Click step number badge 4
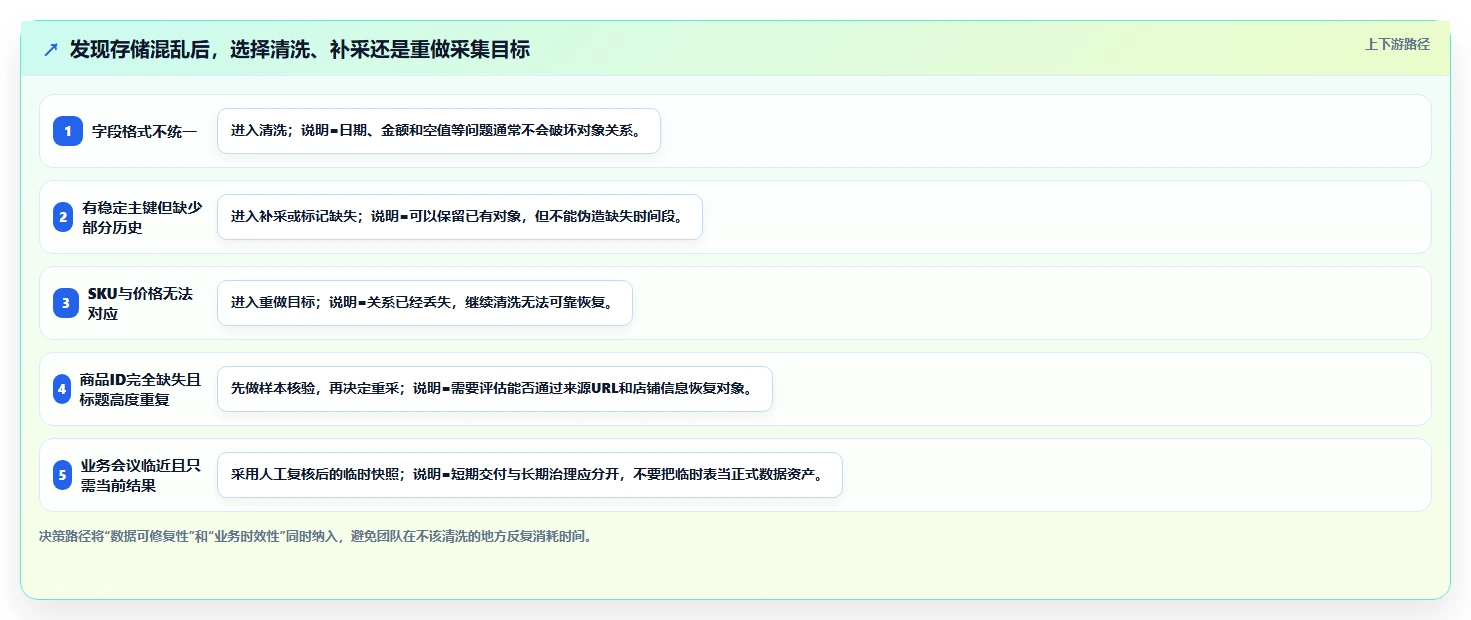This screenshot has height=620, width=1471. coord(62,389)
